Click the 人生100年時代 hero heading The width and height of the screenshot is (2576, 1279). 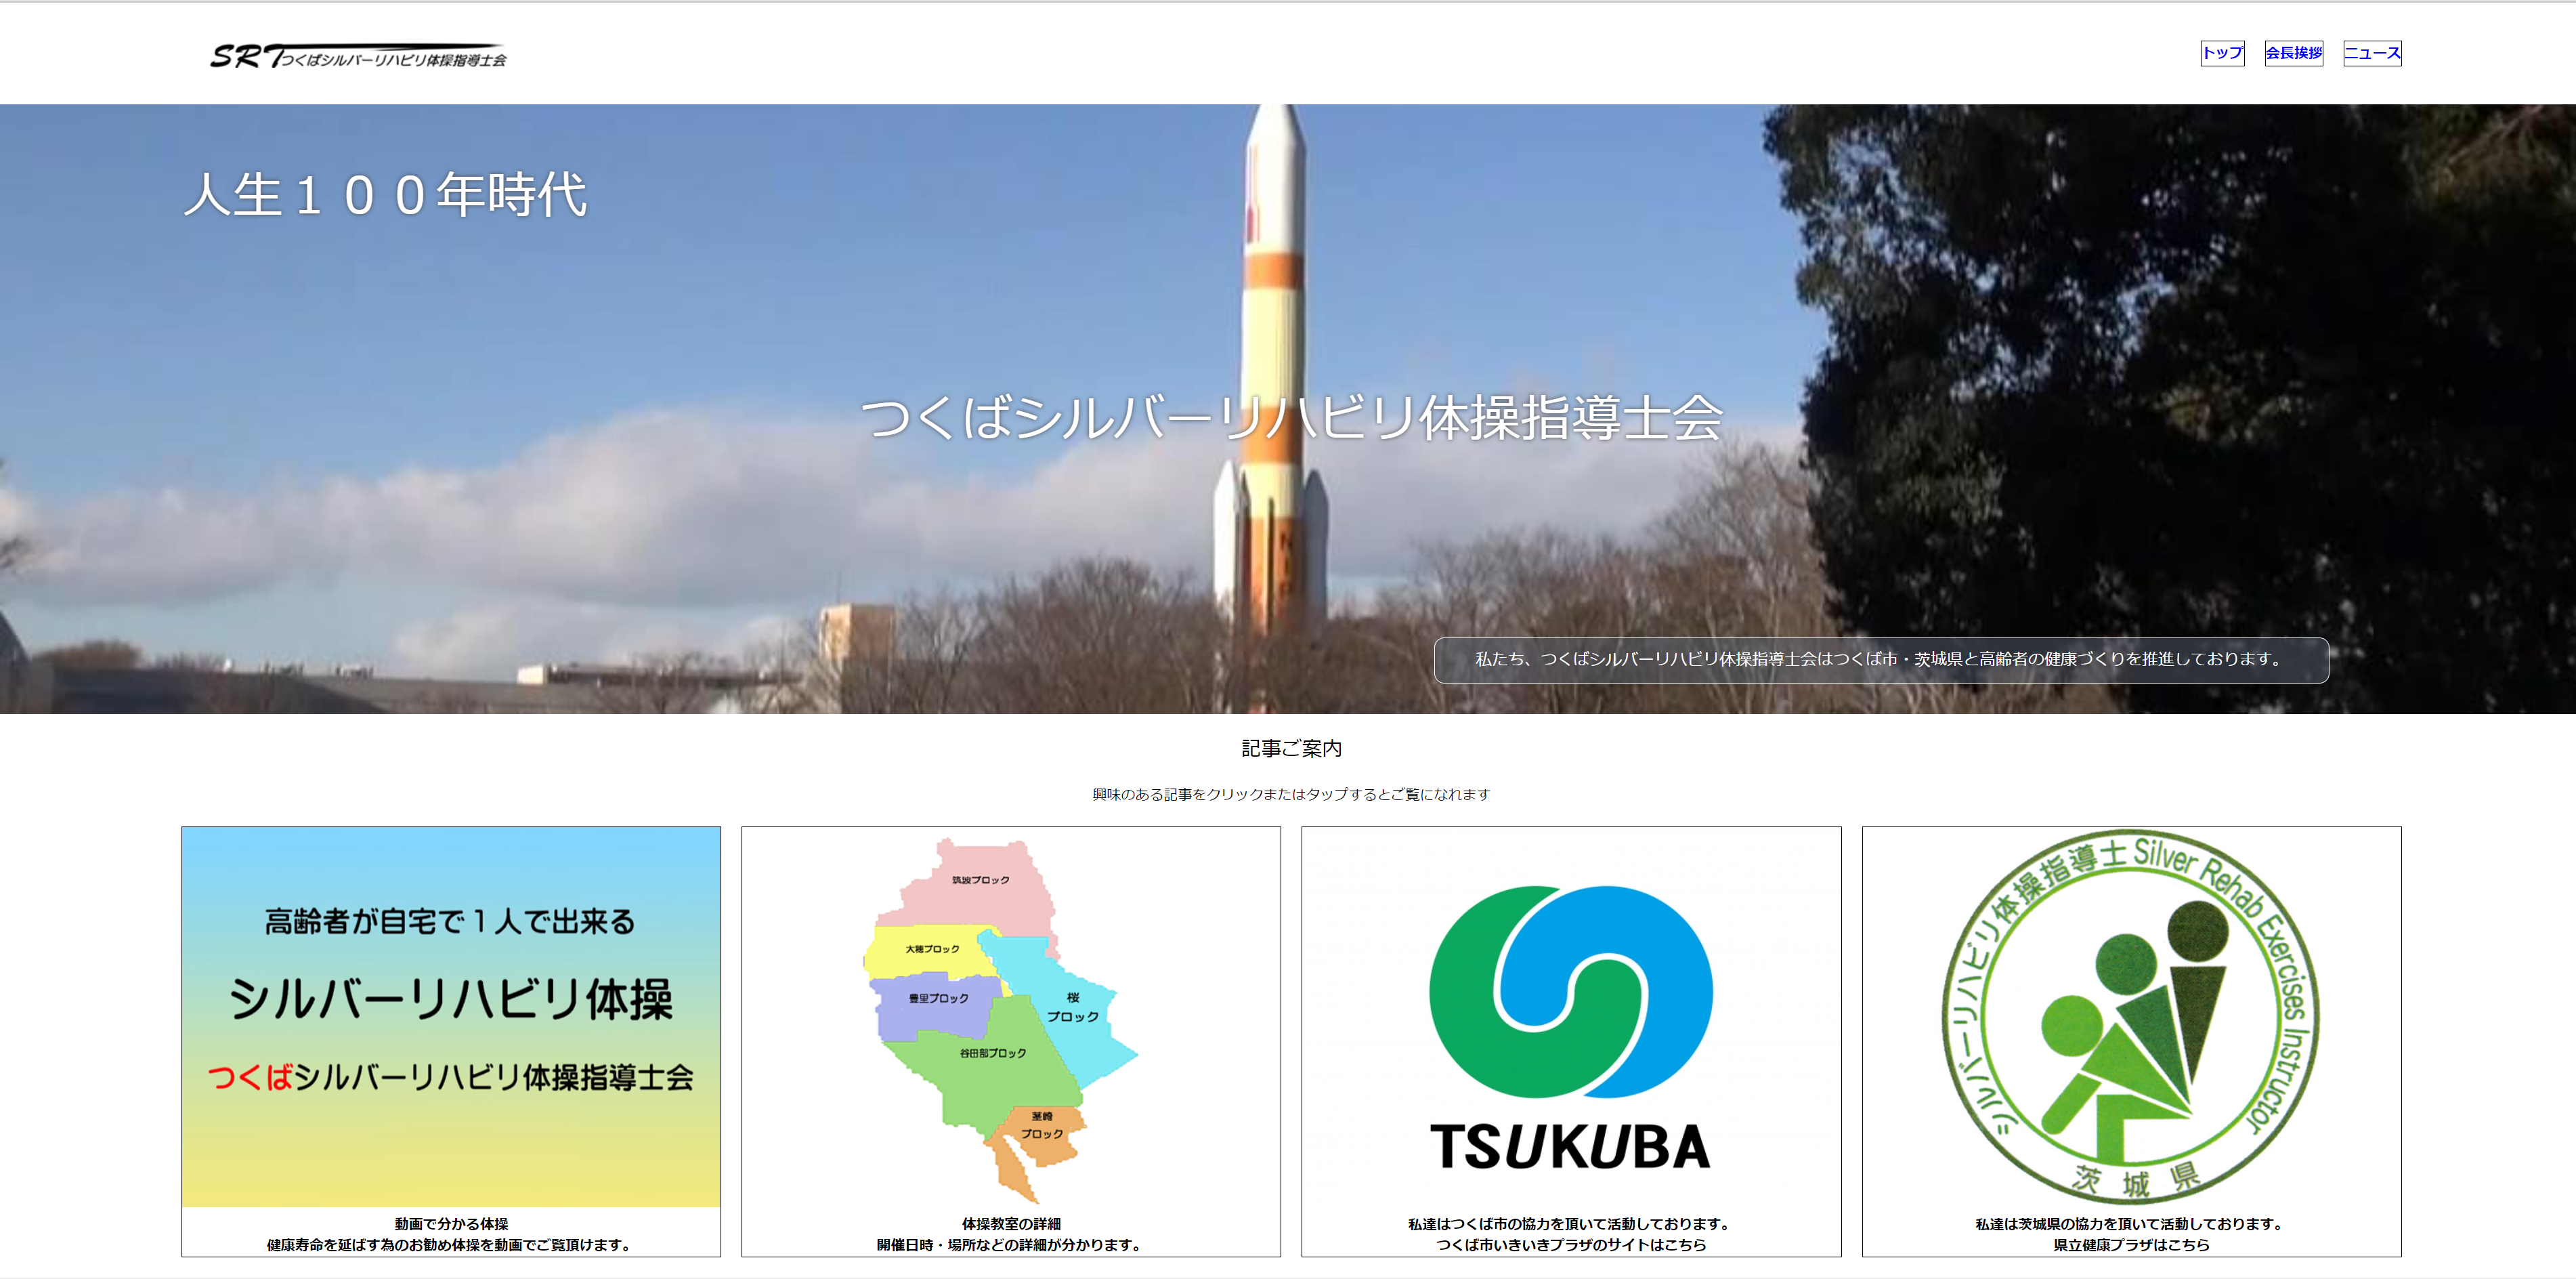385,194
